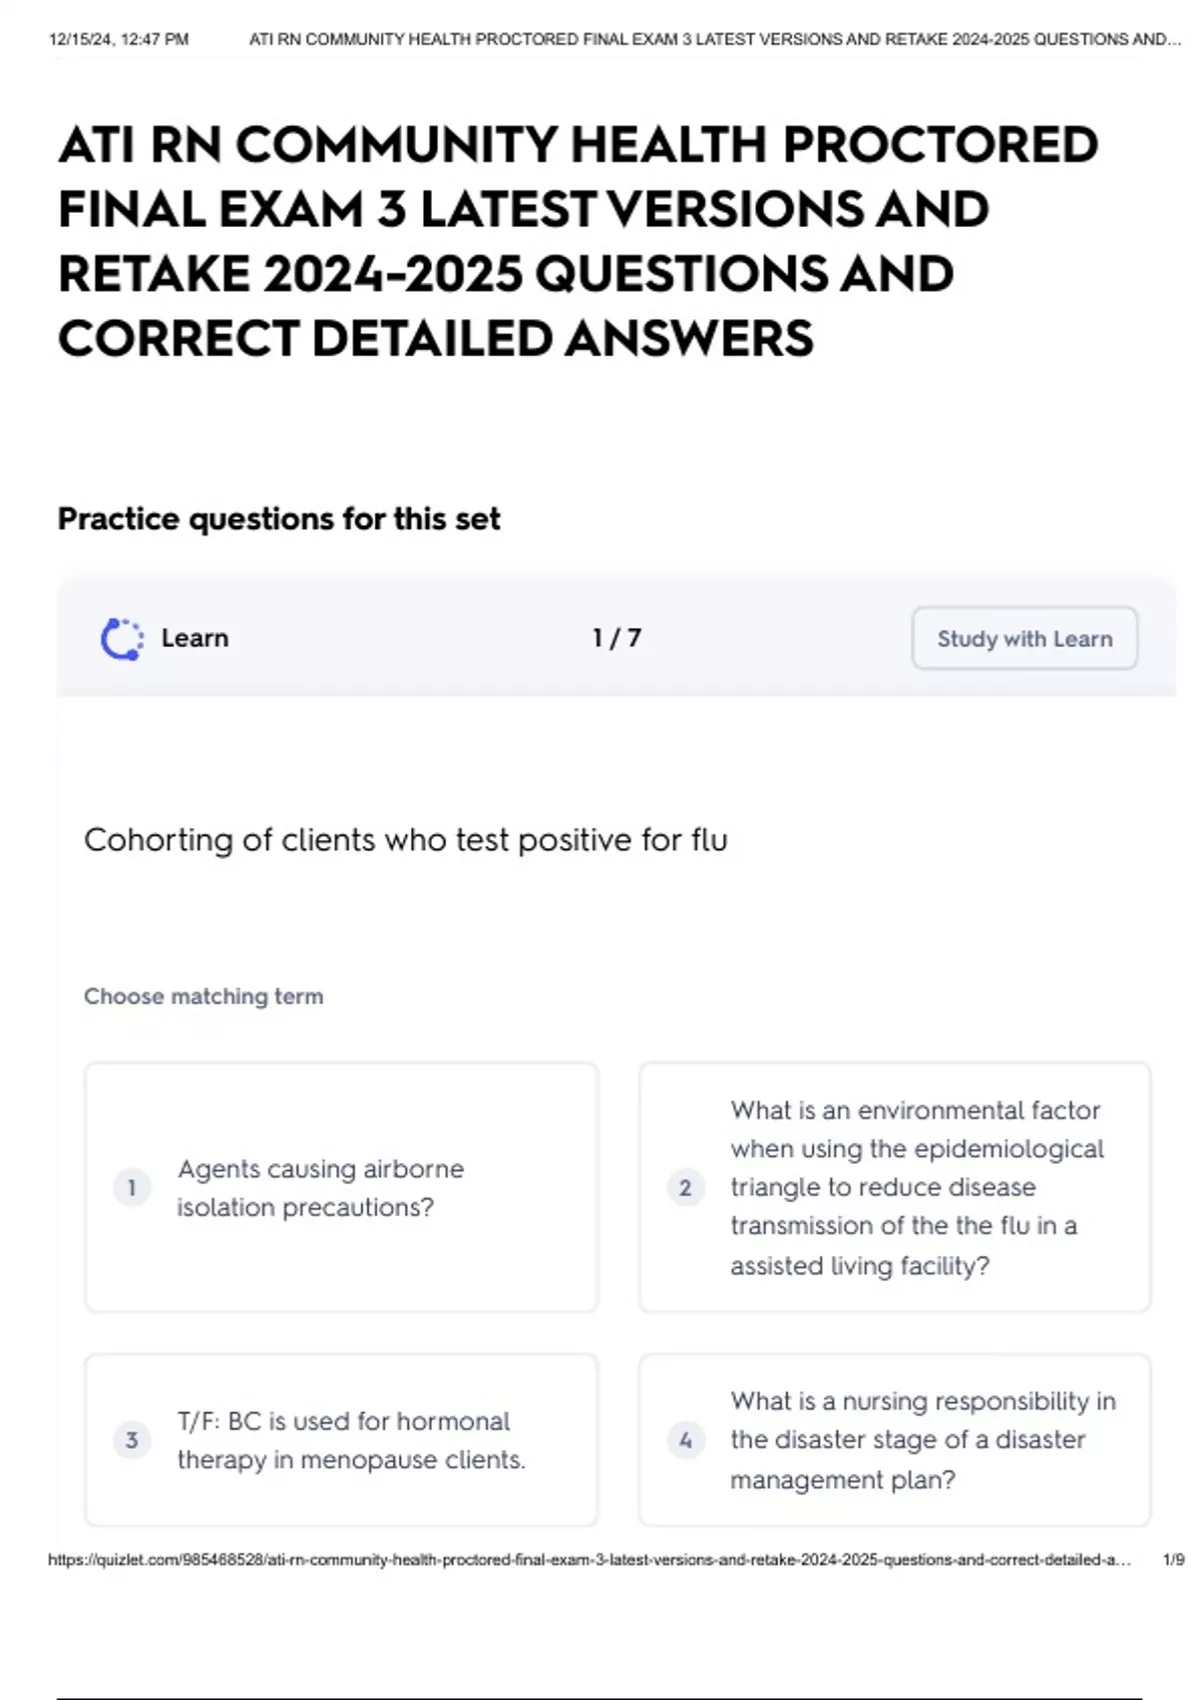
Task: Select the disaster stage nursing responsibility answer
Action: pos(922,1440)
